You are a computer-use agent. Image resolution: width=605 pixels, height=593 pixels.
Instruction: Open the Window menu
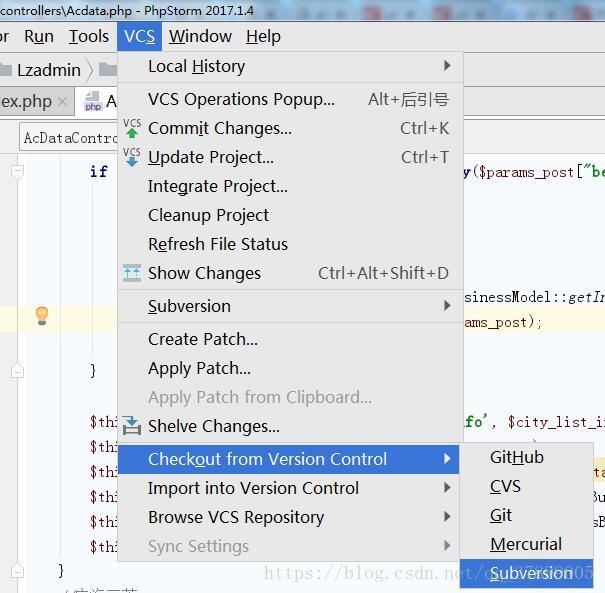(200, 37)
